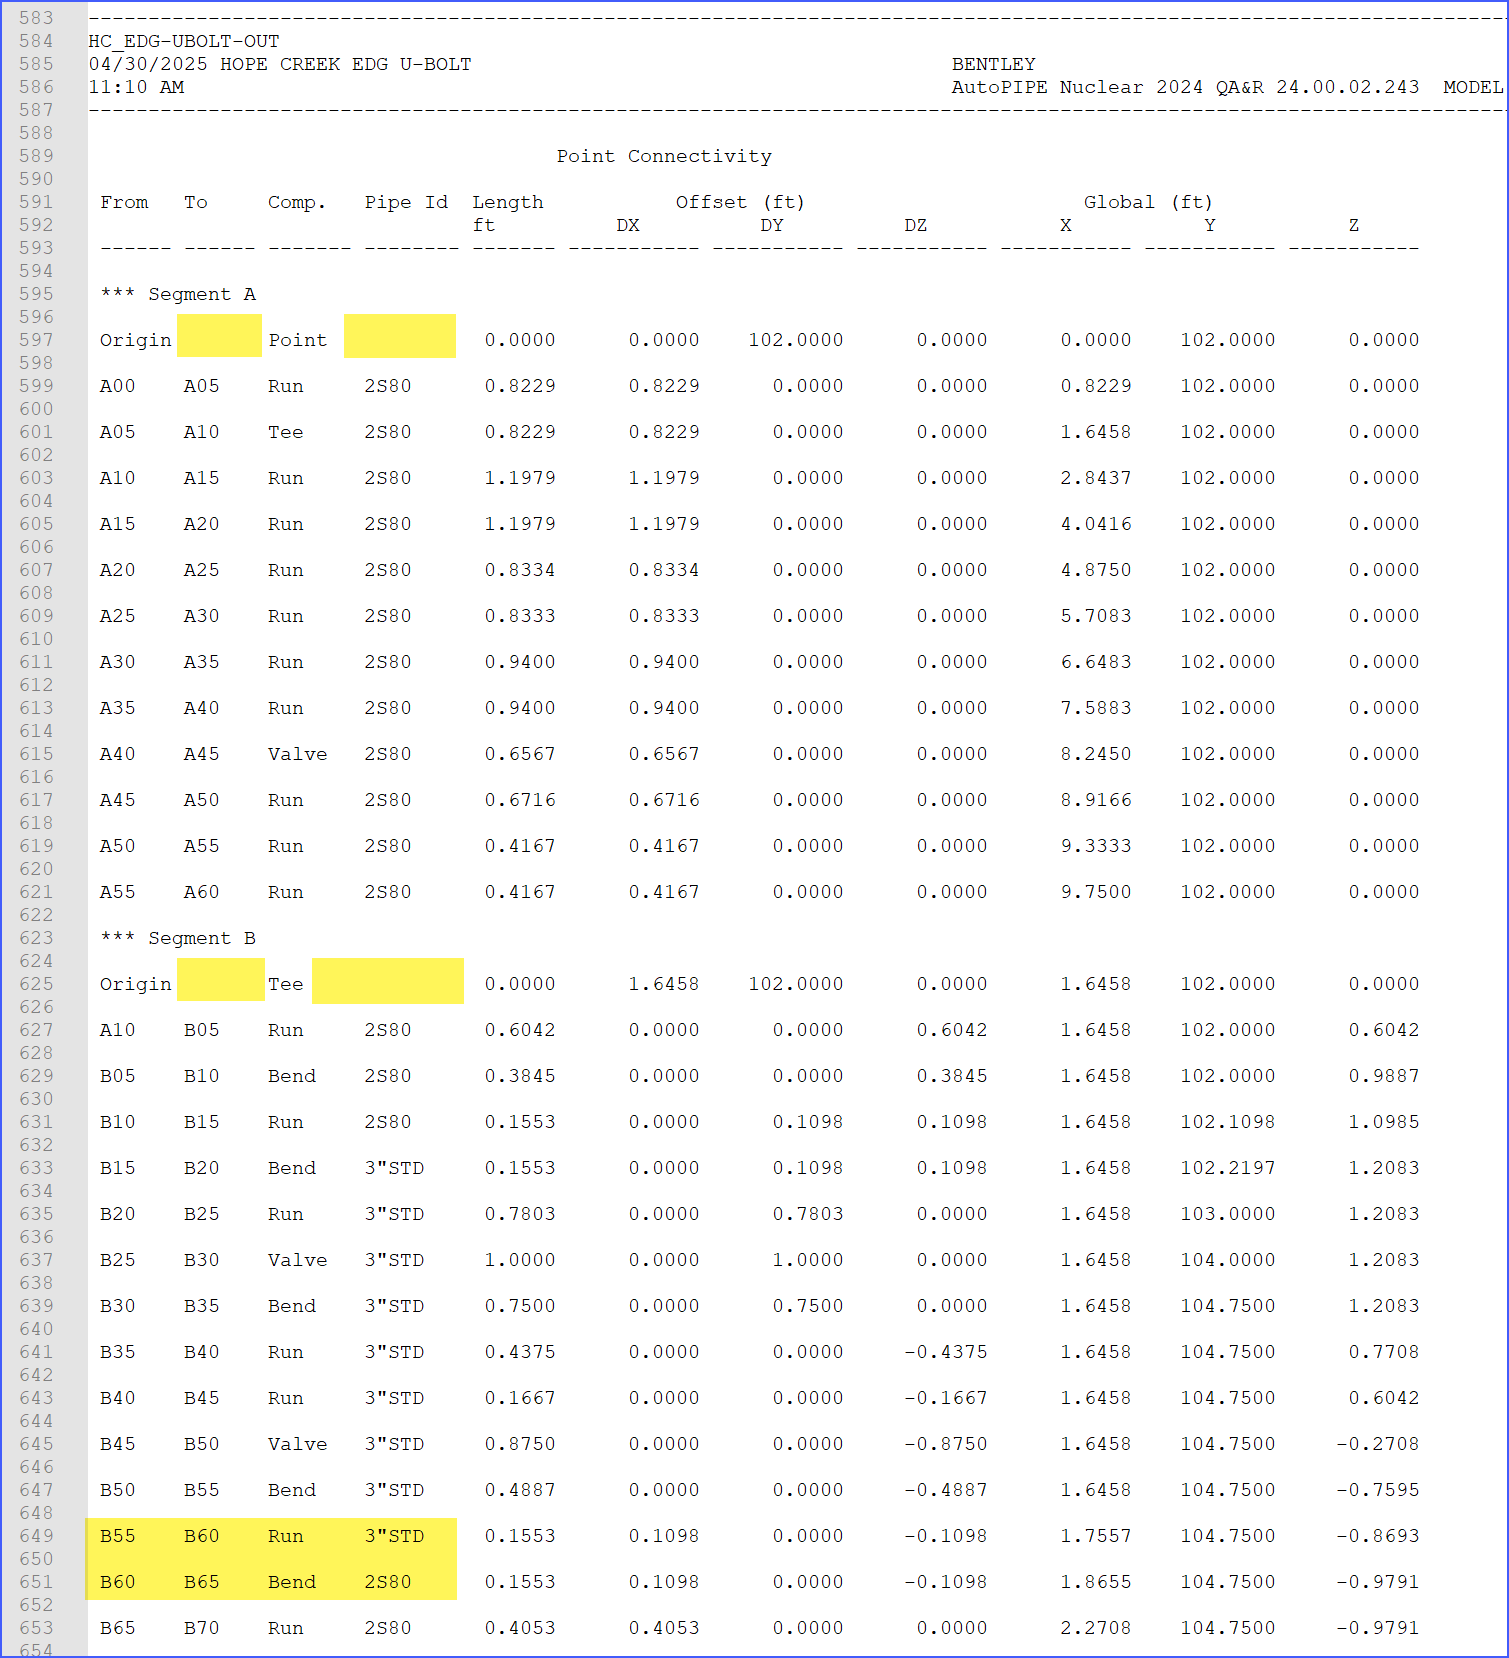Viewport: 1509px width, 1658px height.
Task: Click the 'AutoPIPE Nuclear 2024' text
Action: tap(1077, 87)
